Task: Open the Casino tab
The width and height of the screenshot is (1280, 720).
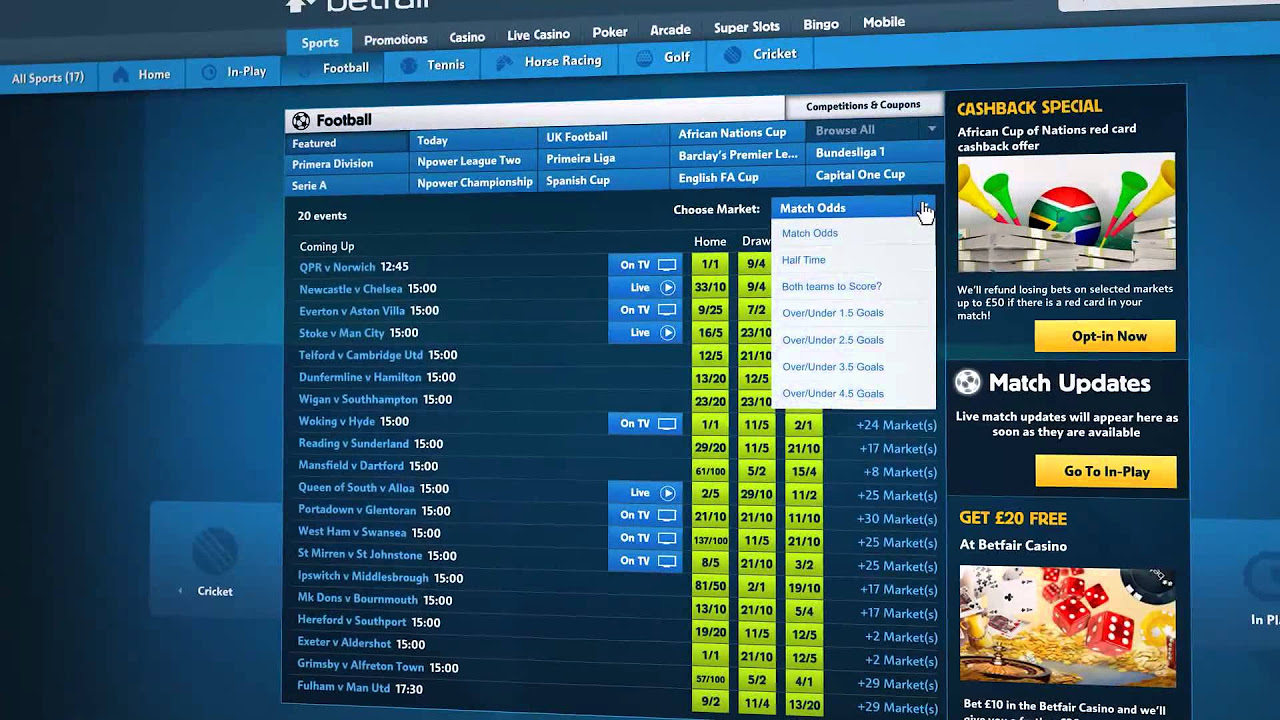Action: (467, 37)
